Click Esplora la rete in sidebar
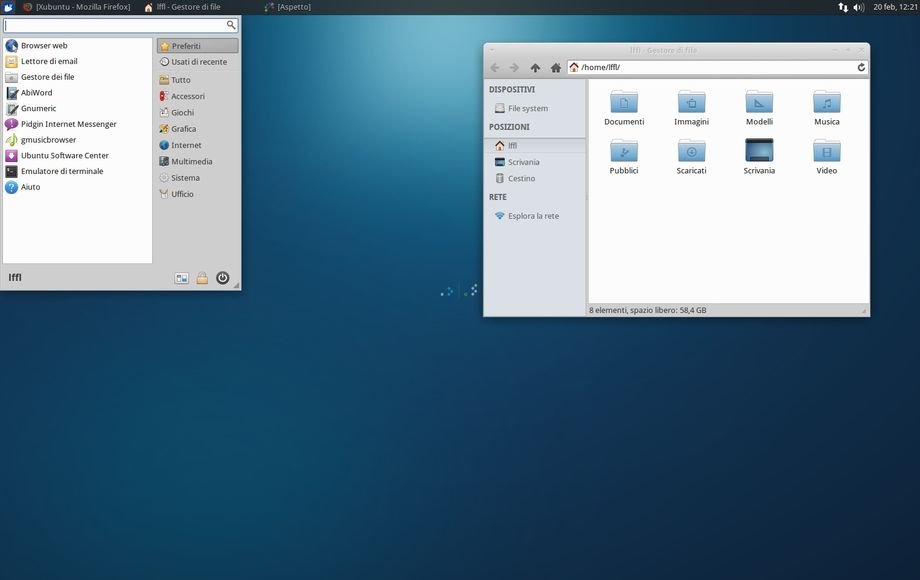920x580 pixels. point(532,216)
